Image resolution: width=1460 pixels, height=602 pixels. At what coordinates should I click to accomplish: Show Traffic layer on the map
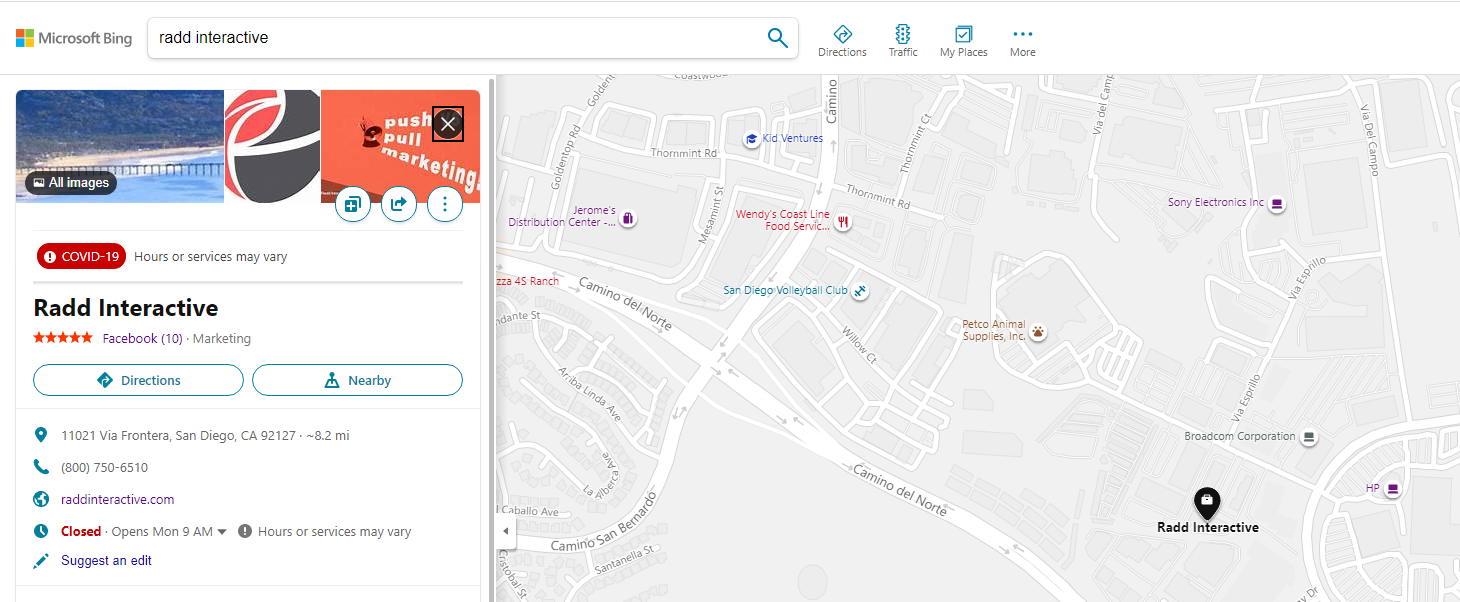pos(903,41)
